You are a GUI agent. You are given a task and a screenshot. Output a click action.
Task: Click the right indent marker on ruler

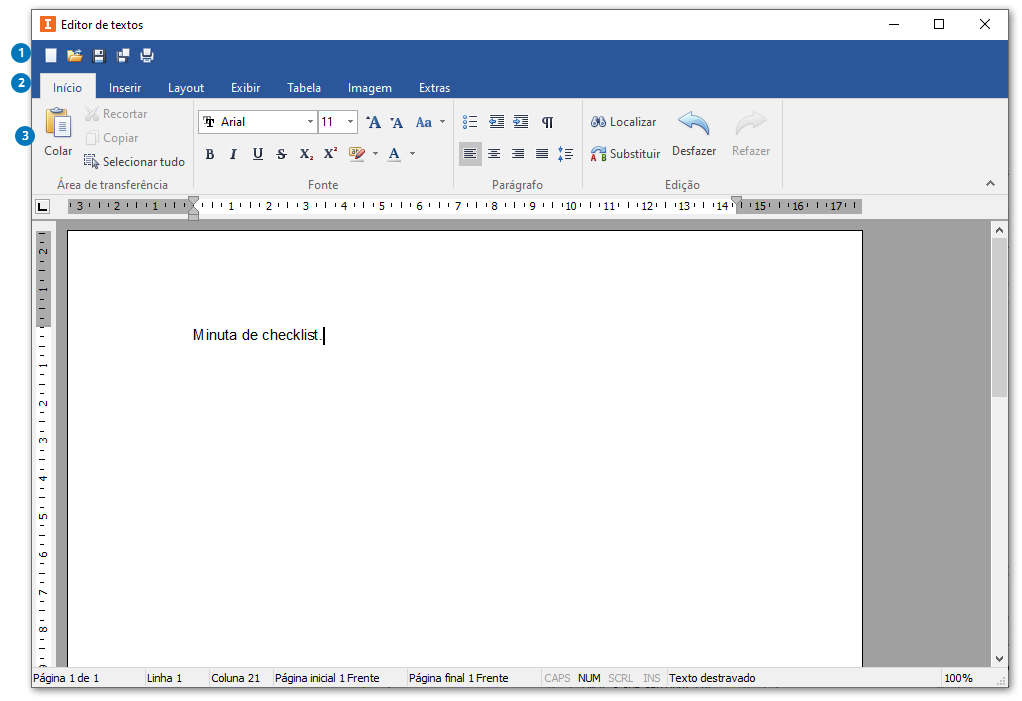coord(737,201)
